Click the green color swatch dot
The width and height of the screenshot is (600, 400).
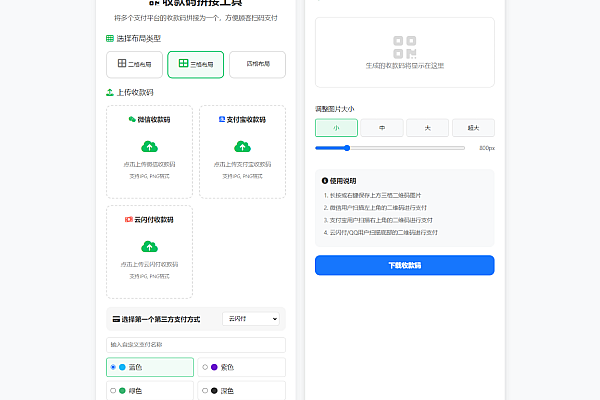122,390
